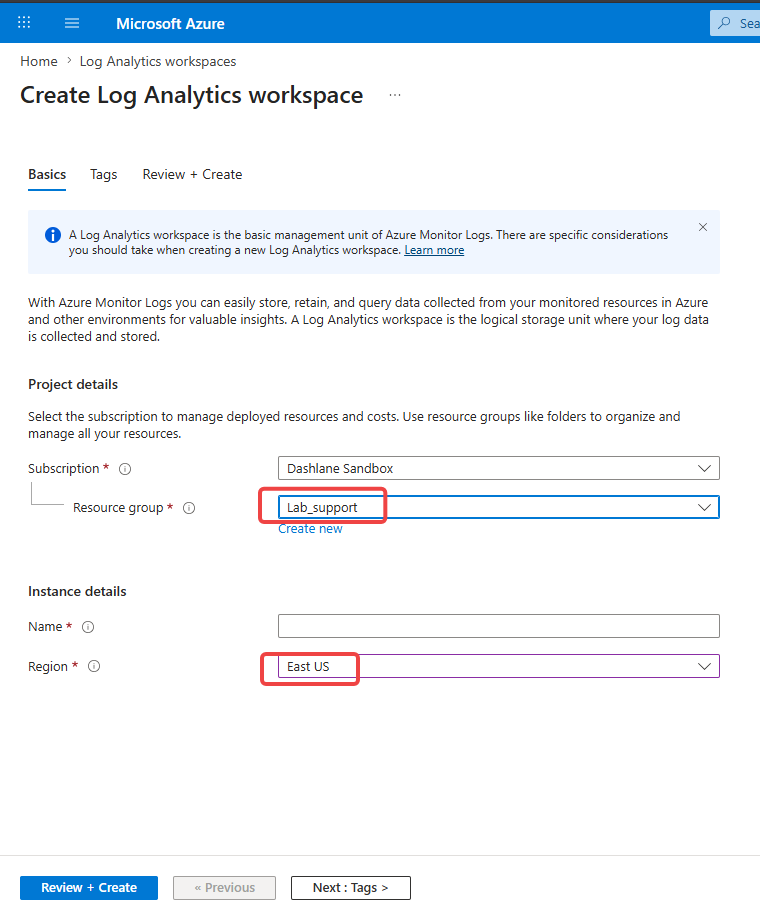760x912 pixels.
Task: Open the Learn more link
Action: pyautogui.click(x=434, y=250)
